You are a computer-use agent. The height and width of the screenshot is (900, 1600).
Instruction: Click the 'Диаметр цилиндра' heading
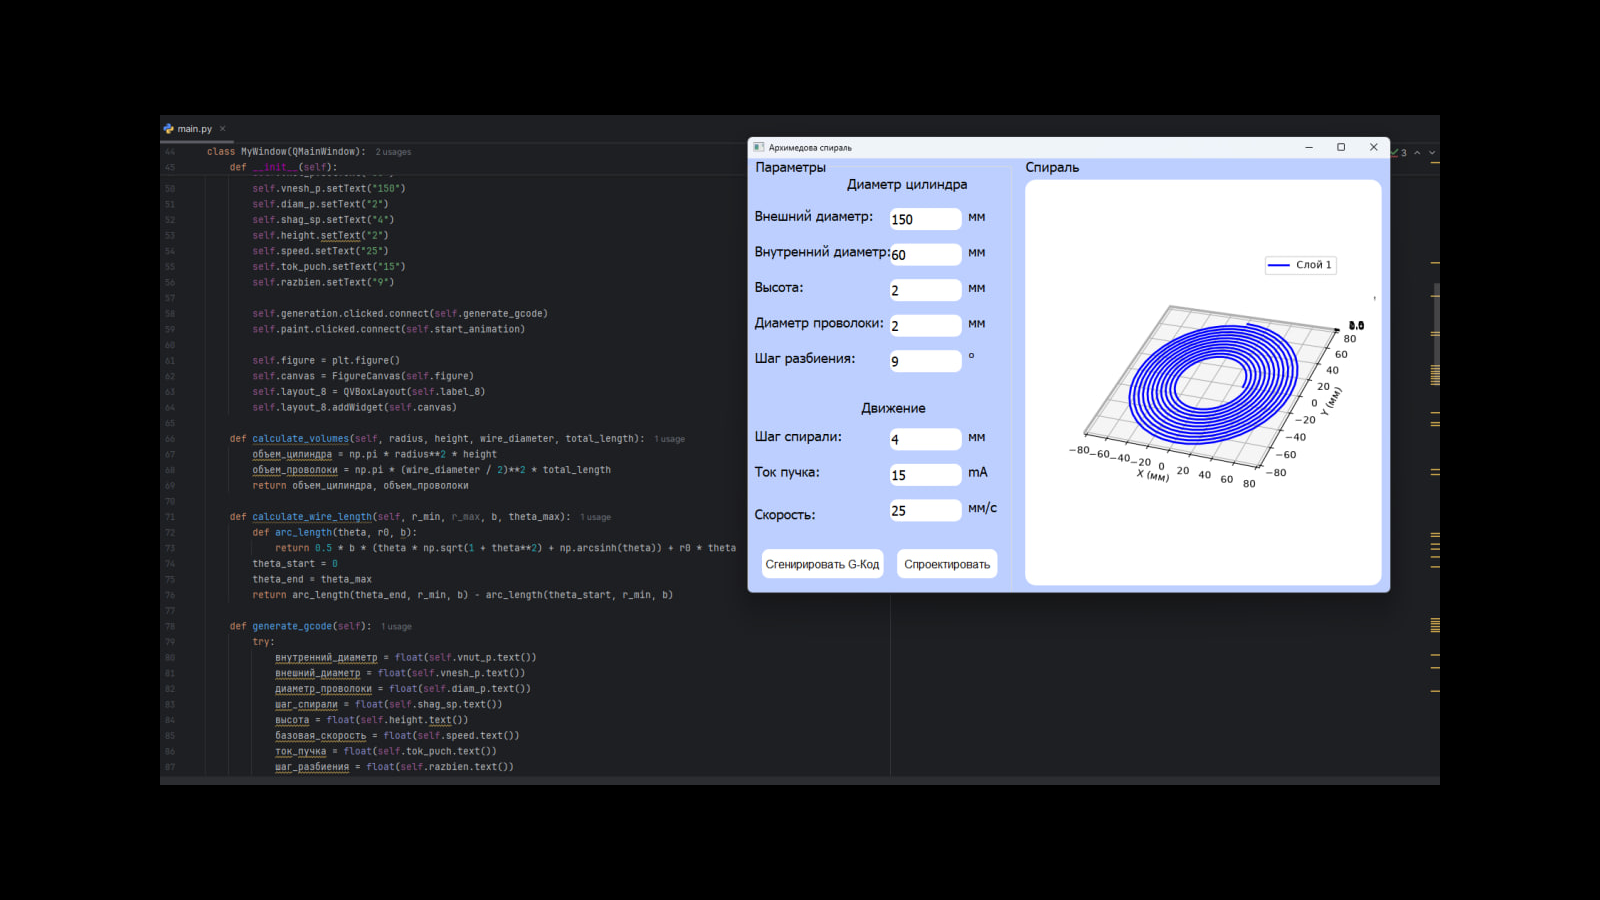907,184
